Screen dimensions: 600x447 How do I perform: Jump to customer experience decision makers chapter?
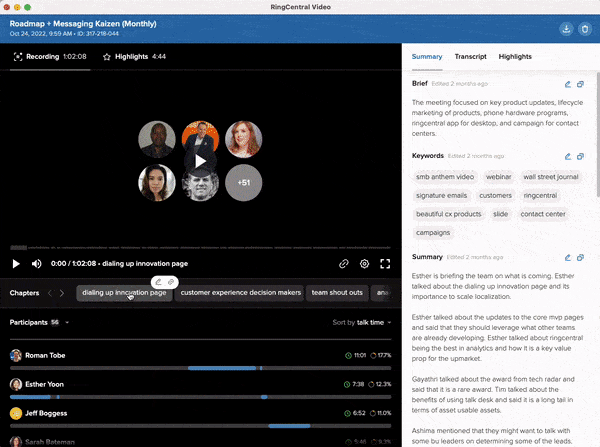coord(240,293)
